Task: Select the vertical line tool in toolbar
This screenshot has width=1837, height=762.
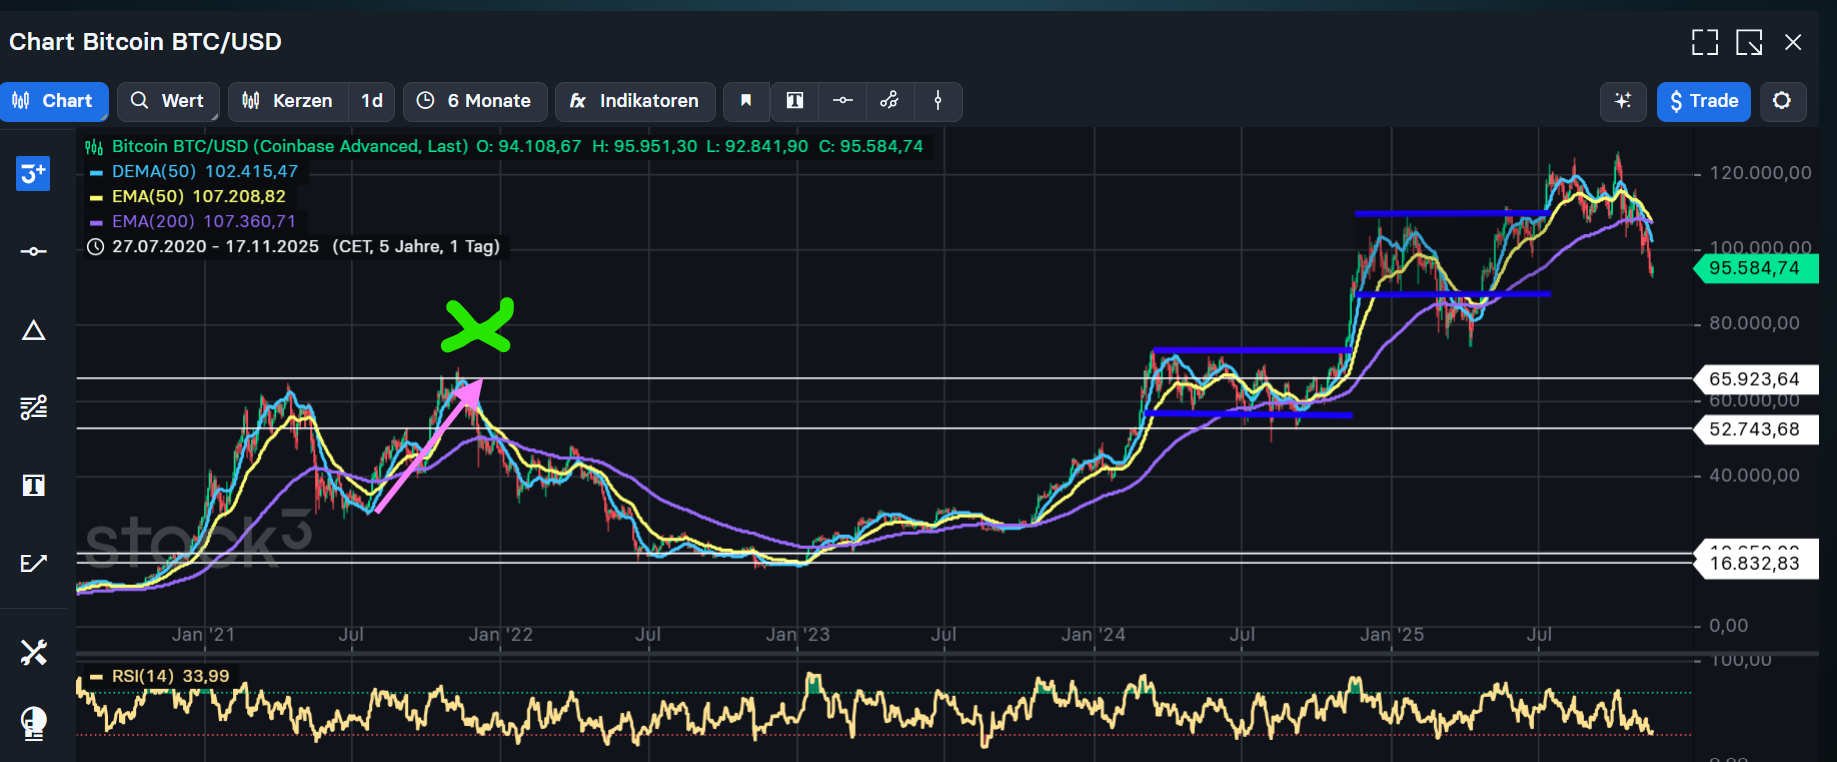Action: [x=938, y=101]
